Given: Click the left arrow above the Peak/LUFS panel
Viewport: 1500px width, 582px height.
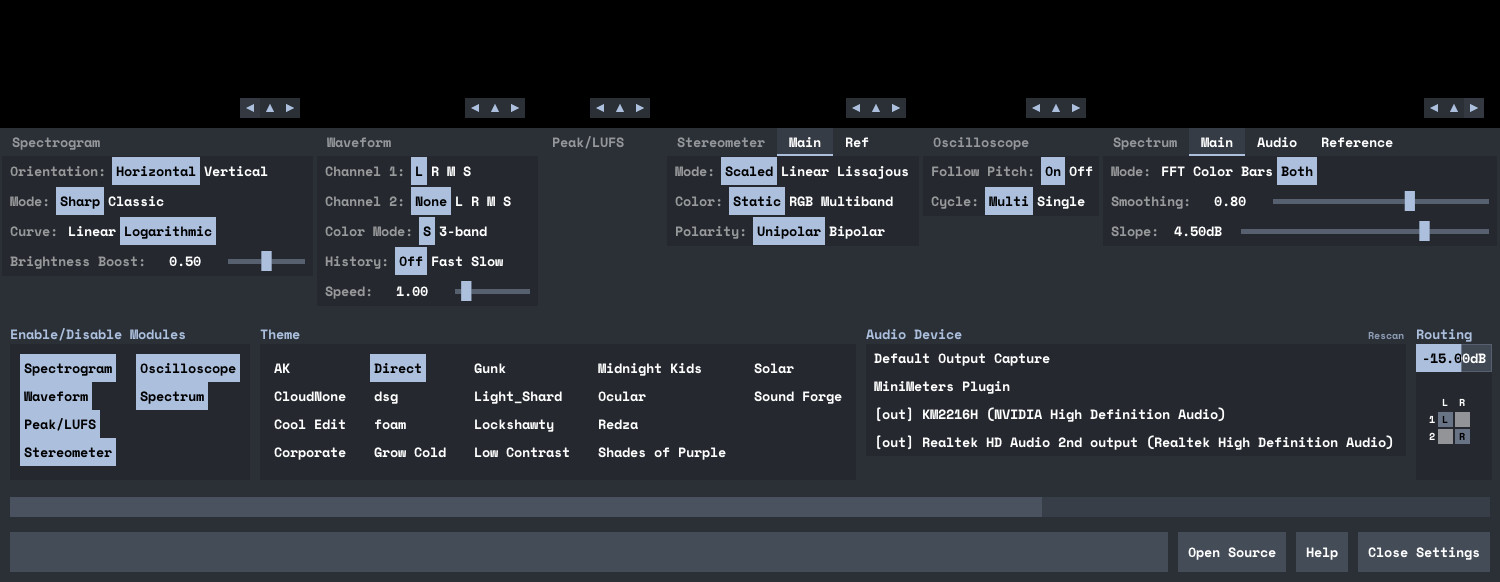Looking at the screenshot, I should point(600,108).
